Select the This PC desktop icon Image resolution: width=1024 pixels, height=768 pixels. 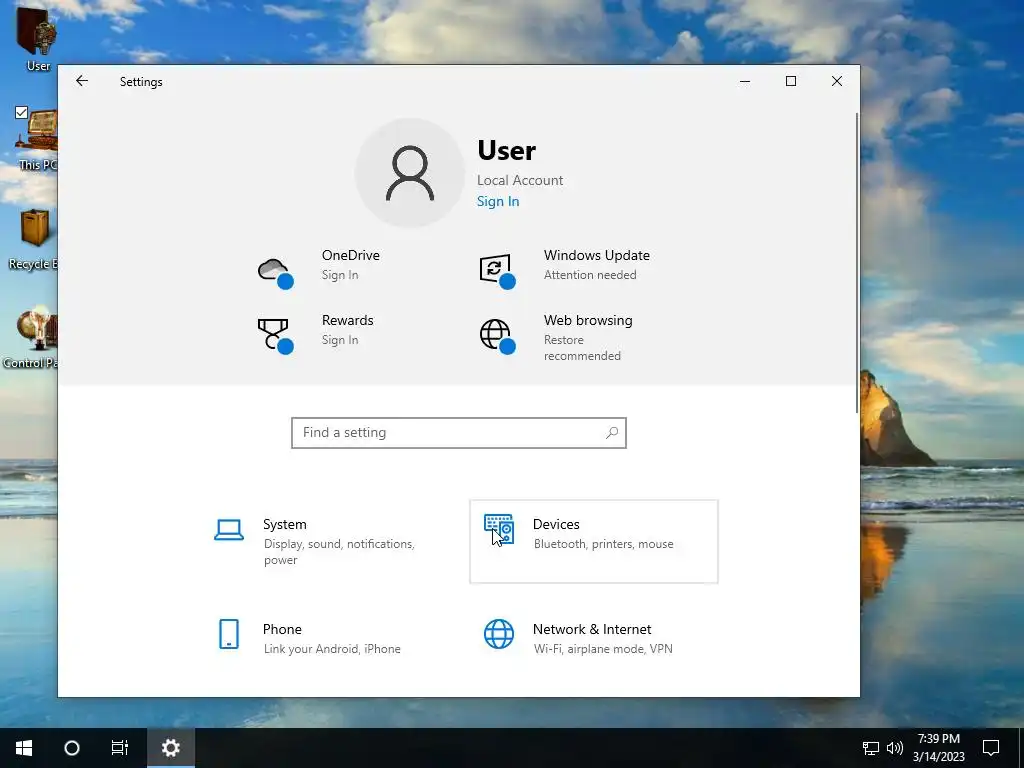click(37, 138)
